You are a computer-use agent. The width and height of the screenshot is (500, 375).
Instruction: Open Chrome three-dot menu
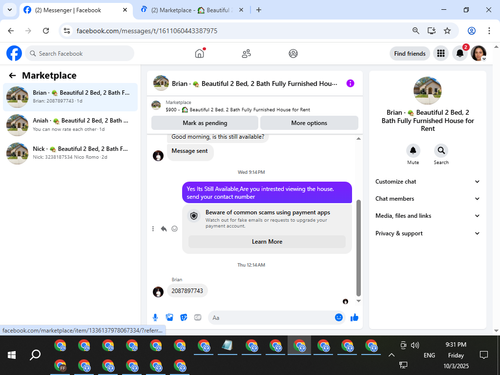tap(489, 31)
